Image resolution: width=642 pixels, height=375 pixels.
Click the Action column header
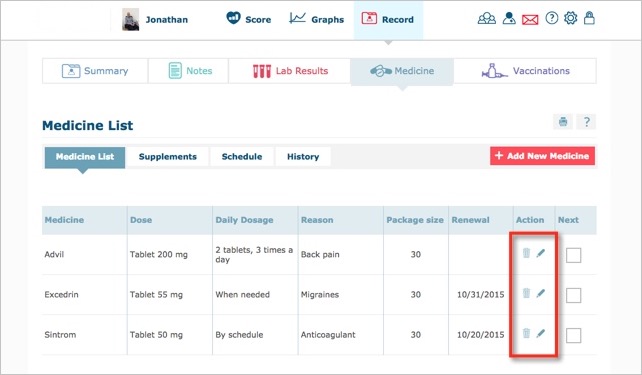(x=530, y=220)
